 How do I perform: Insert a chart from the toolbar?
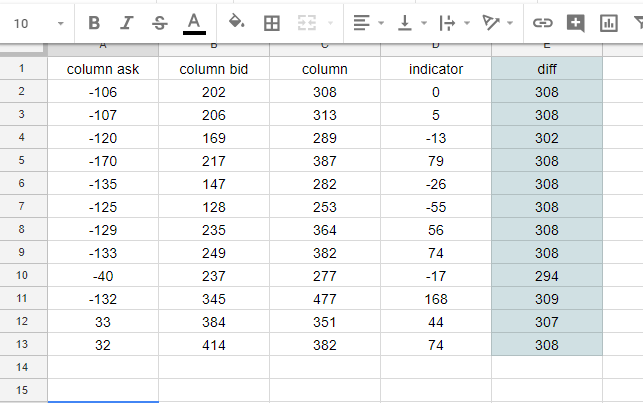608,22
